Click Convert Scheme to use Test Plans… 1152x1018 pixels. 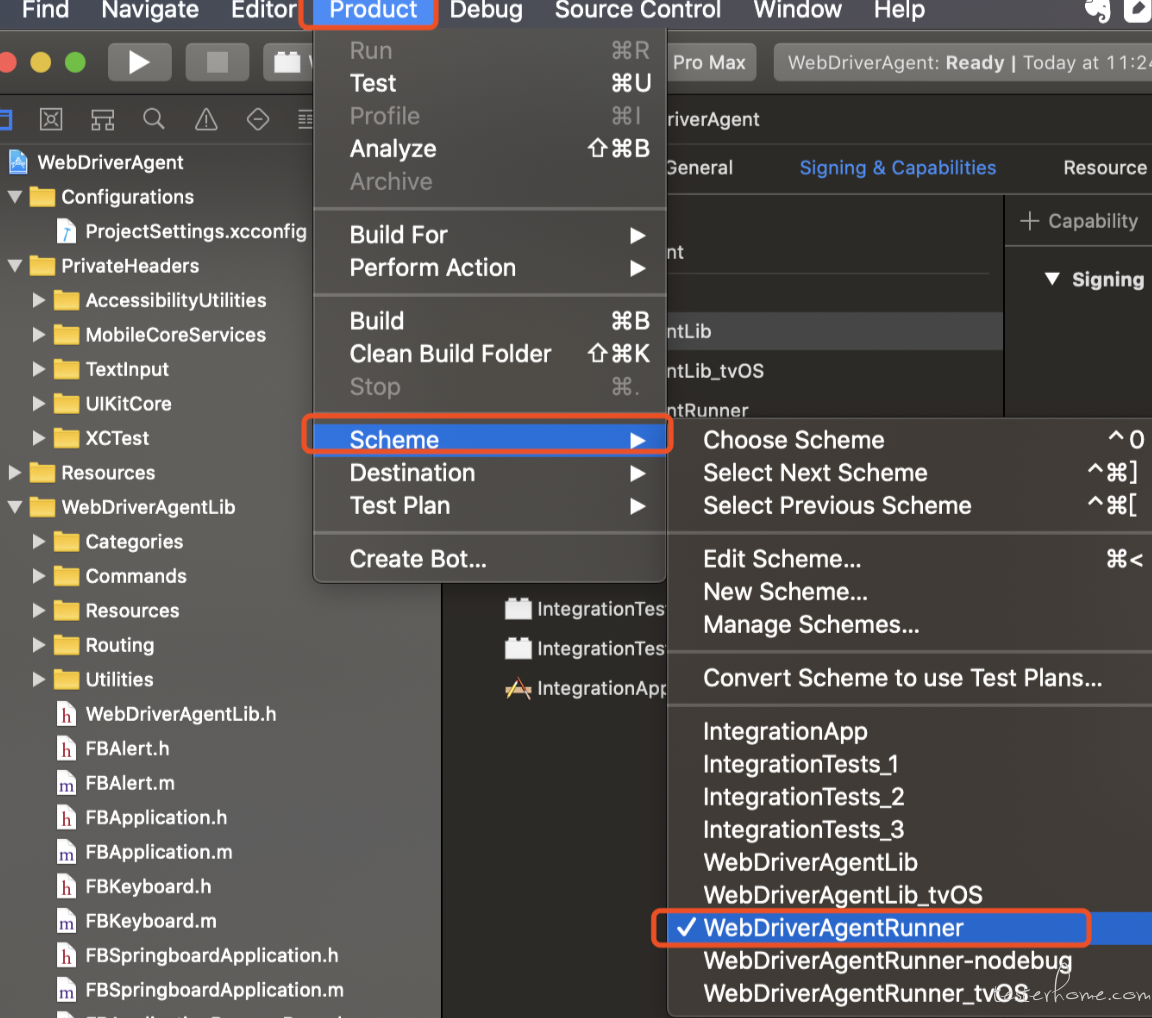(x=910, y=678)
